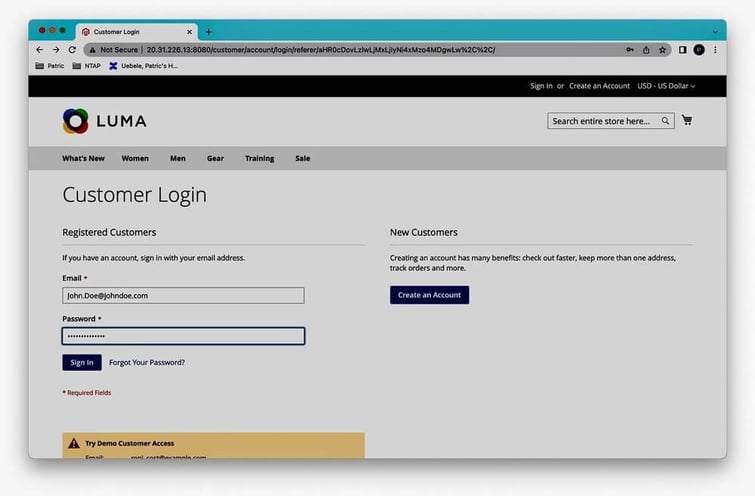Open the Chrome three-dot menu

coord(715,49)
